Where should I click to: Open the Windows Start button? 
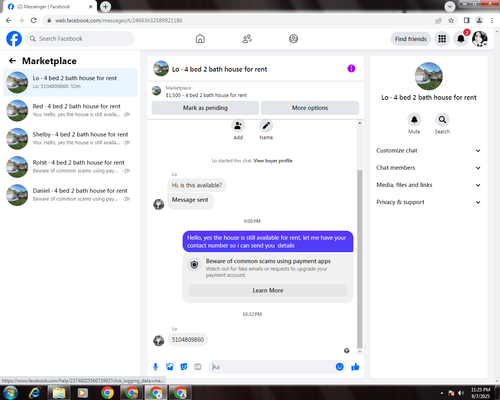[x=10, y=393]
